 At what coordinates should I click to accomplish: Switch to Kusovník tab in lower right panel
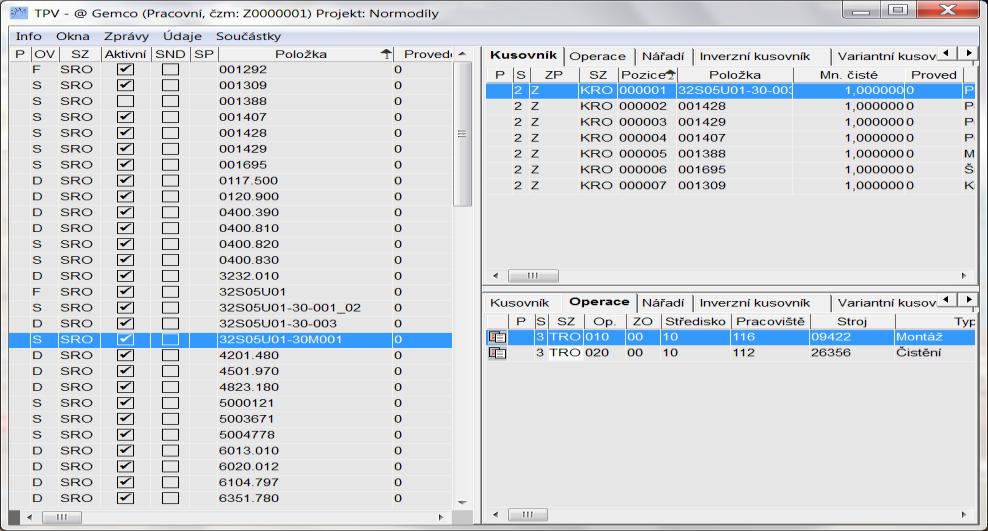520,303
